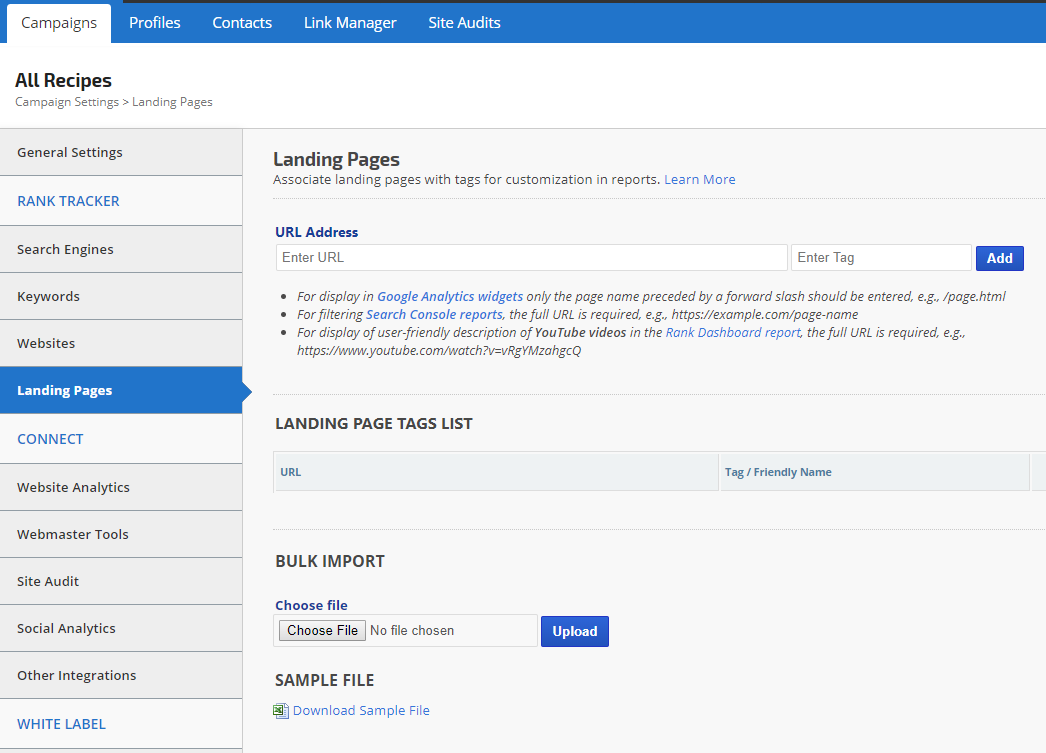This screenshot has height=753, width=1046.
Task: Open the Rank Dashboard report link
Action: click(732, 332)
